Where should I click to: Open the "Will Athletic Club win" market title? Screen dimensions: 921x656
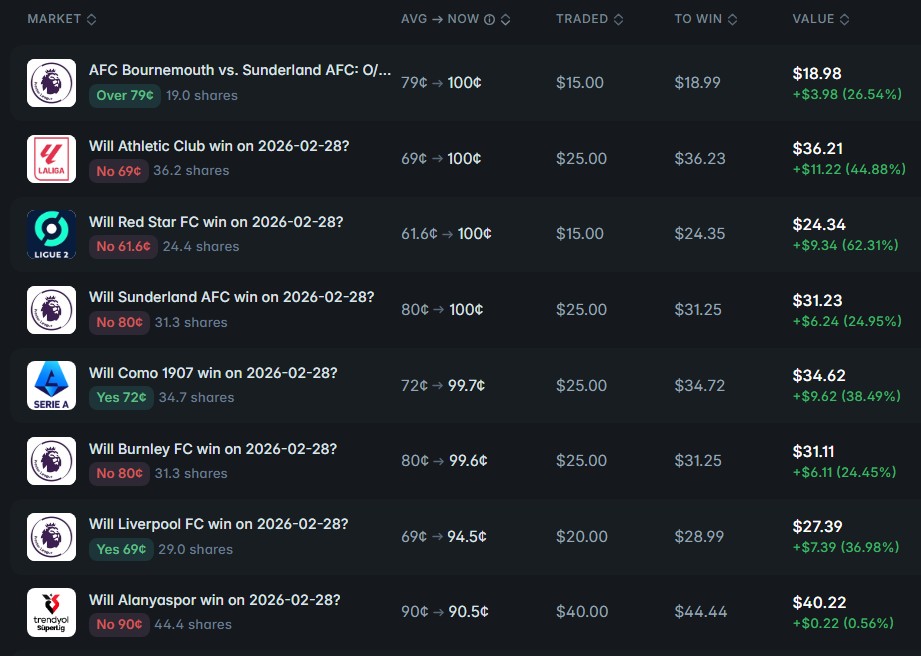tap(219, 146)
